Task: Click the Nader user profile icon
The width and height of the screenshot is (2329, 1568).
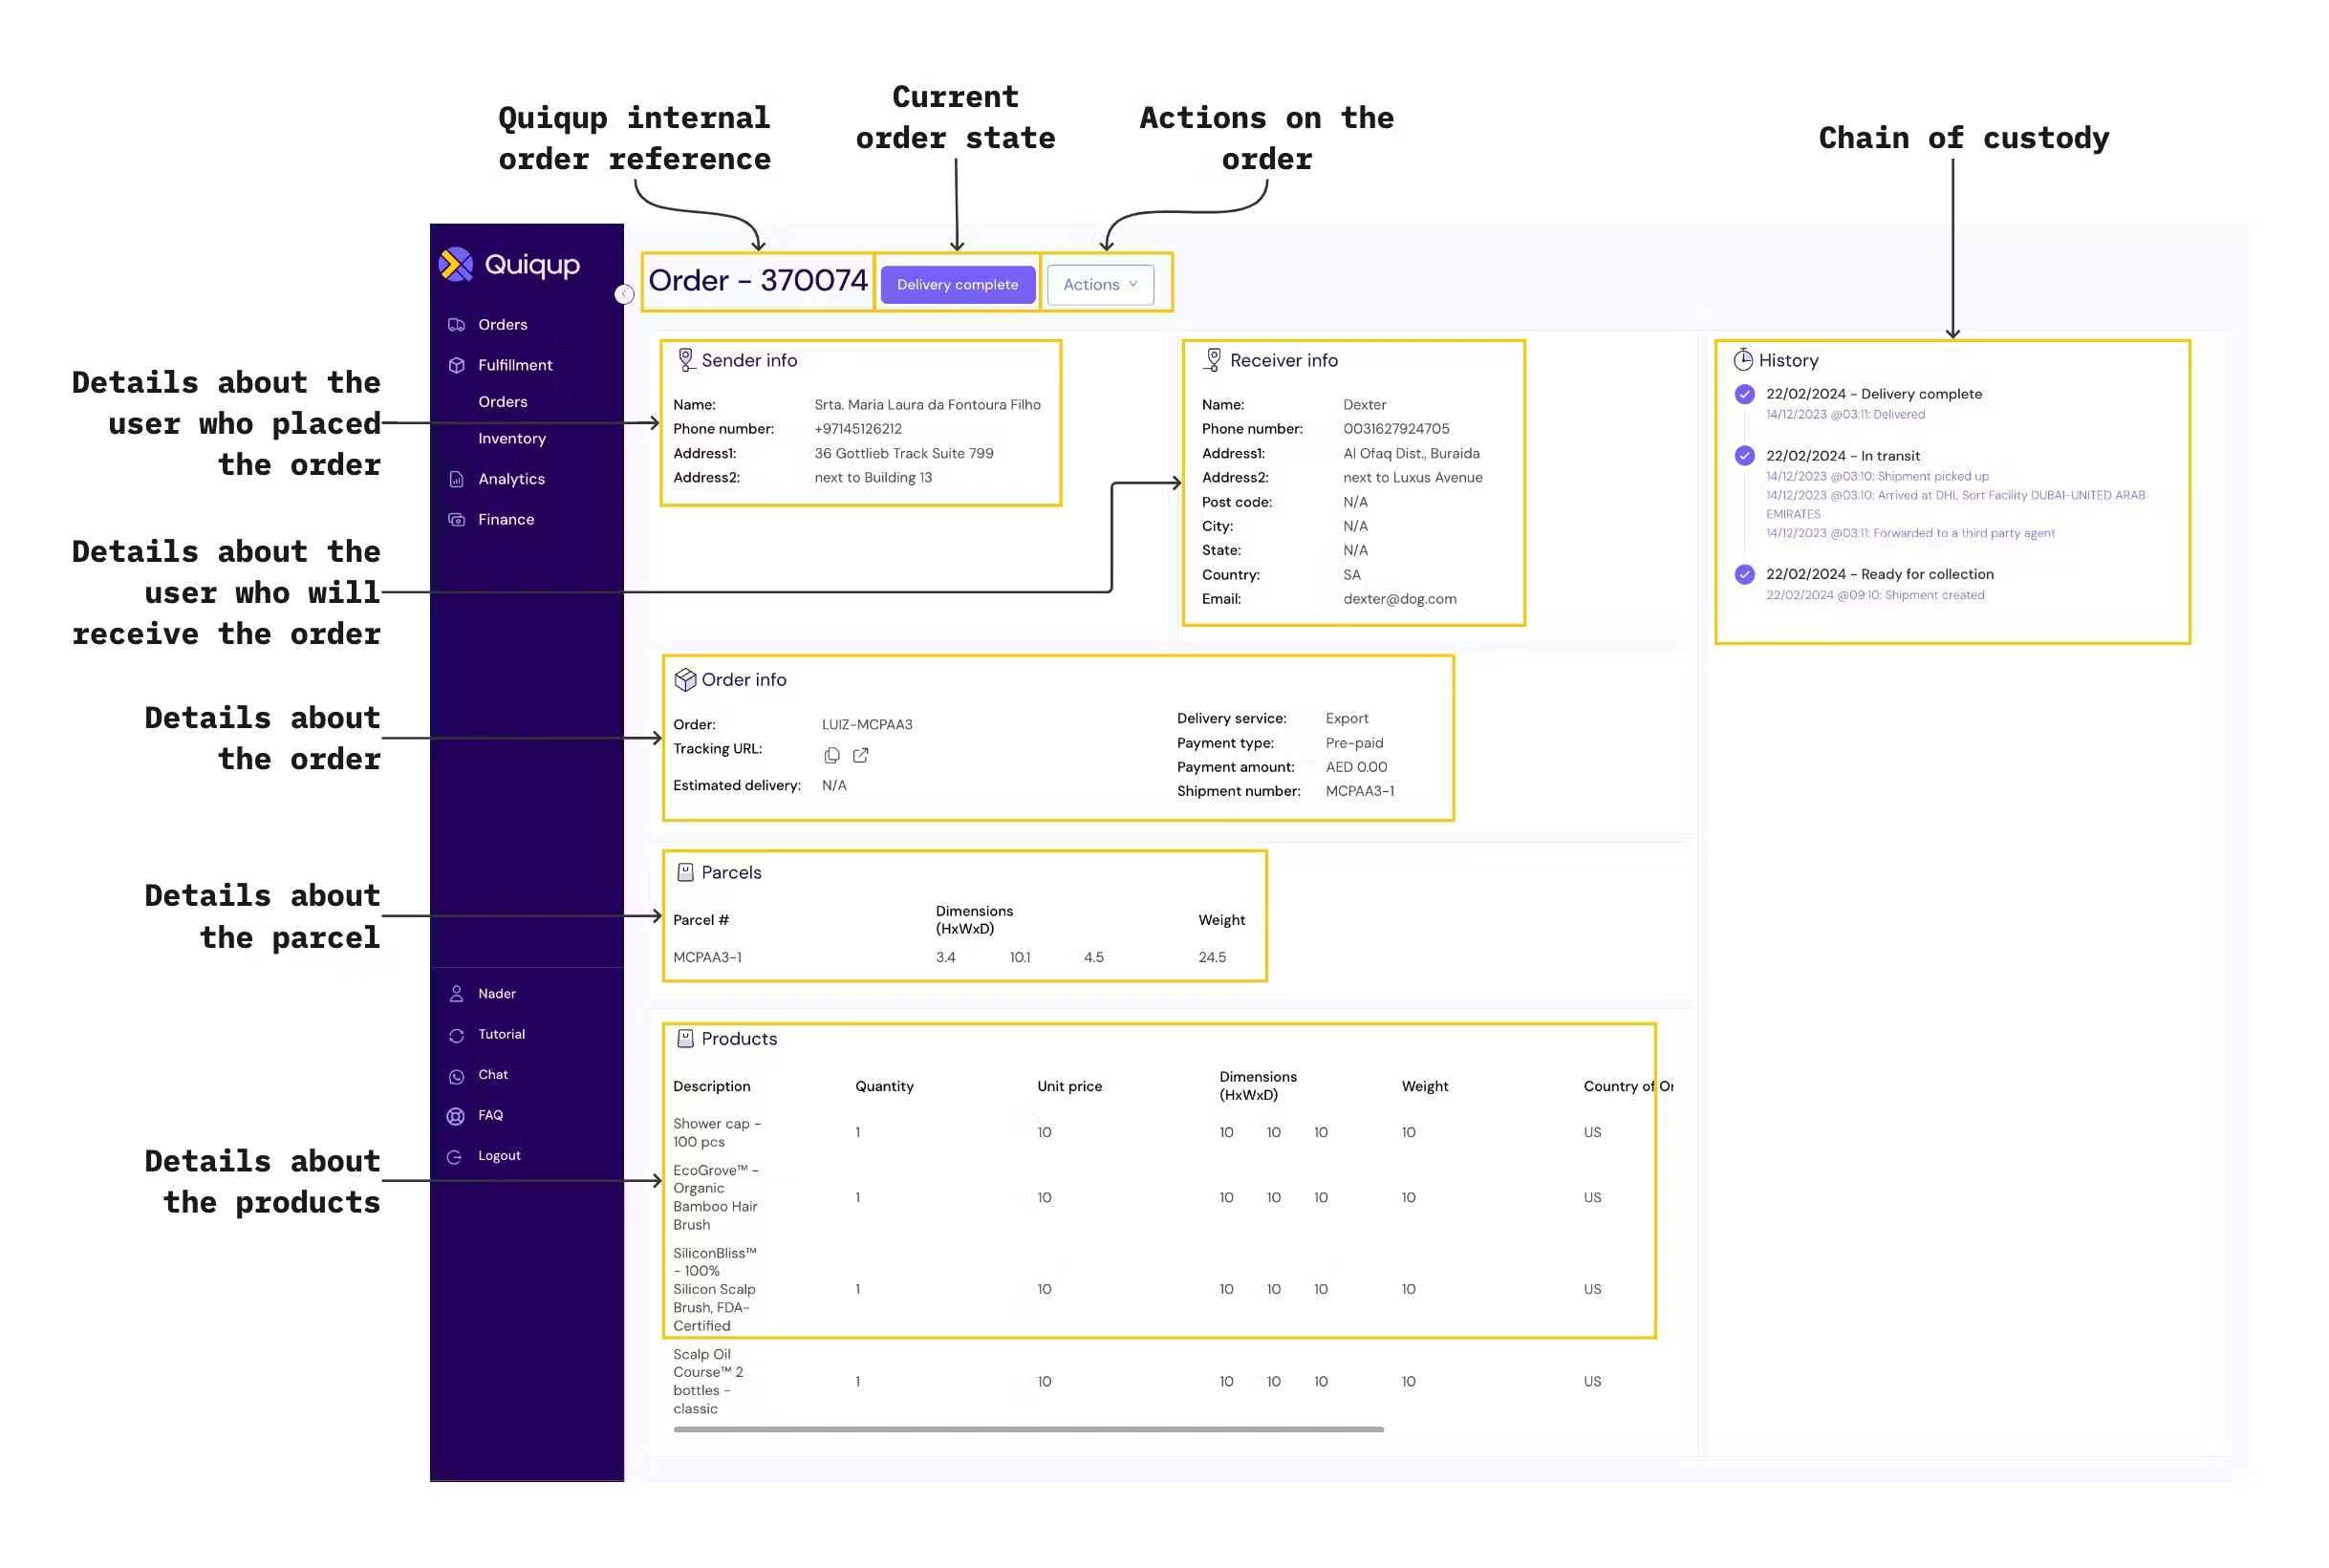Action: click(x=457, y=994)
